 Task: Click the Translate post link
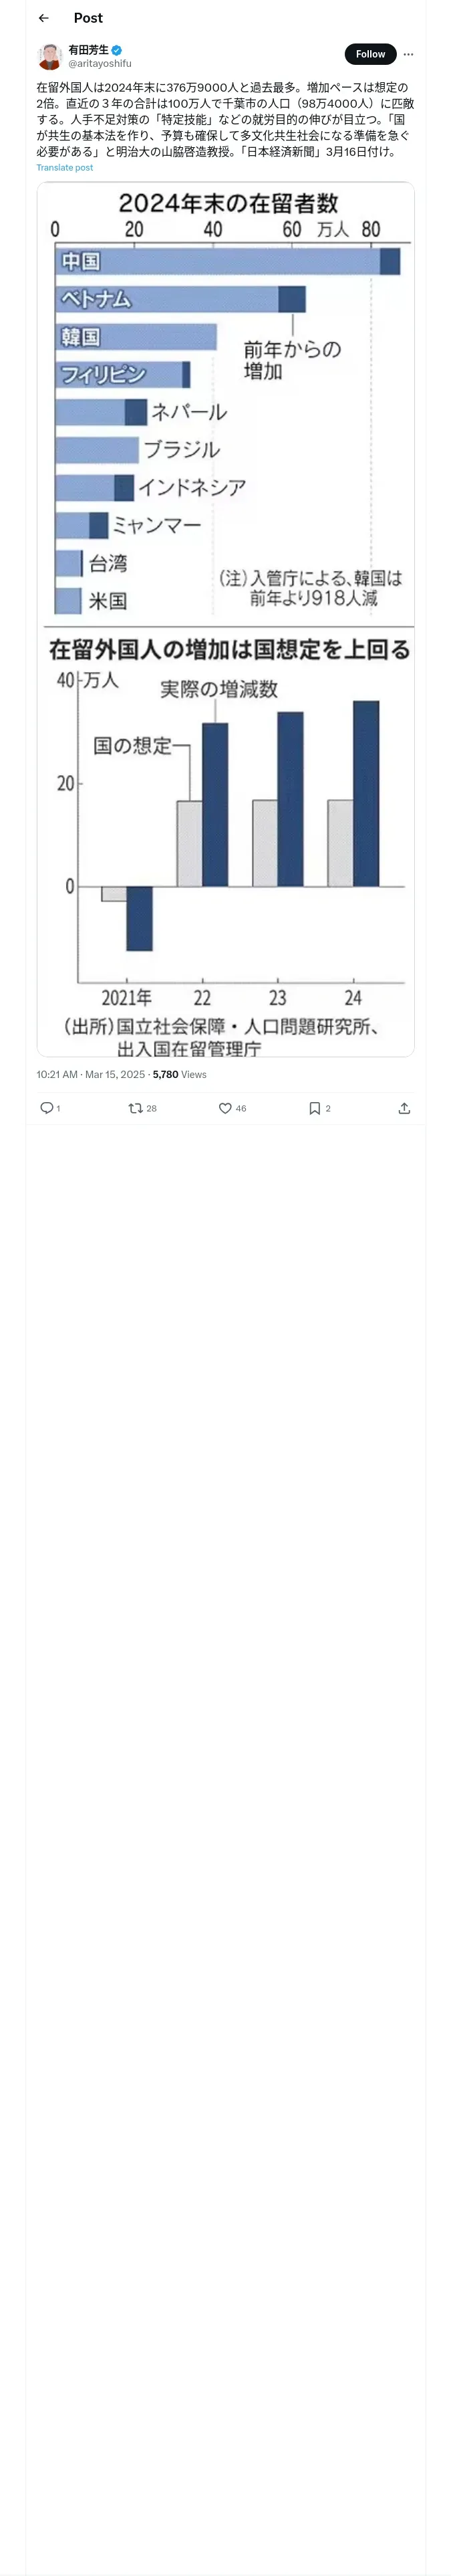pos(65,168)
